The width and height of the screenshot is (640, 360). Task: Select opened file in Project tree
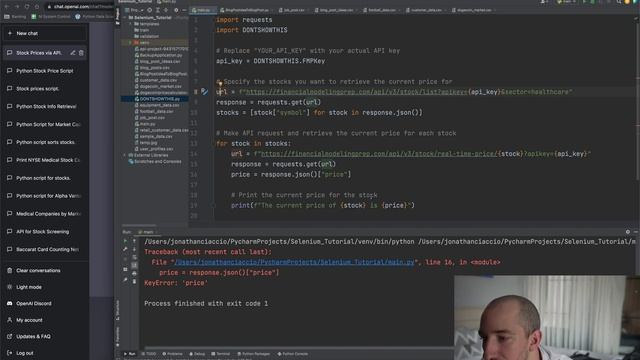pos(149,10)
